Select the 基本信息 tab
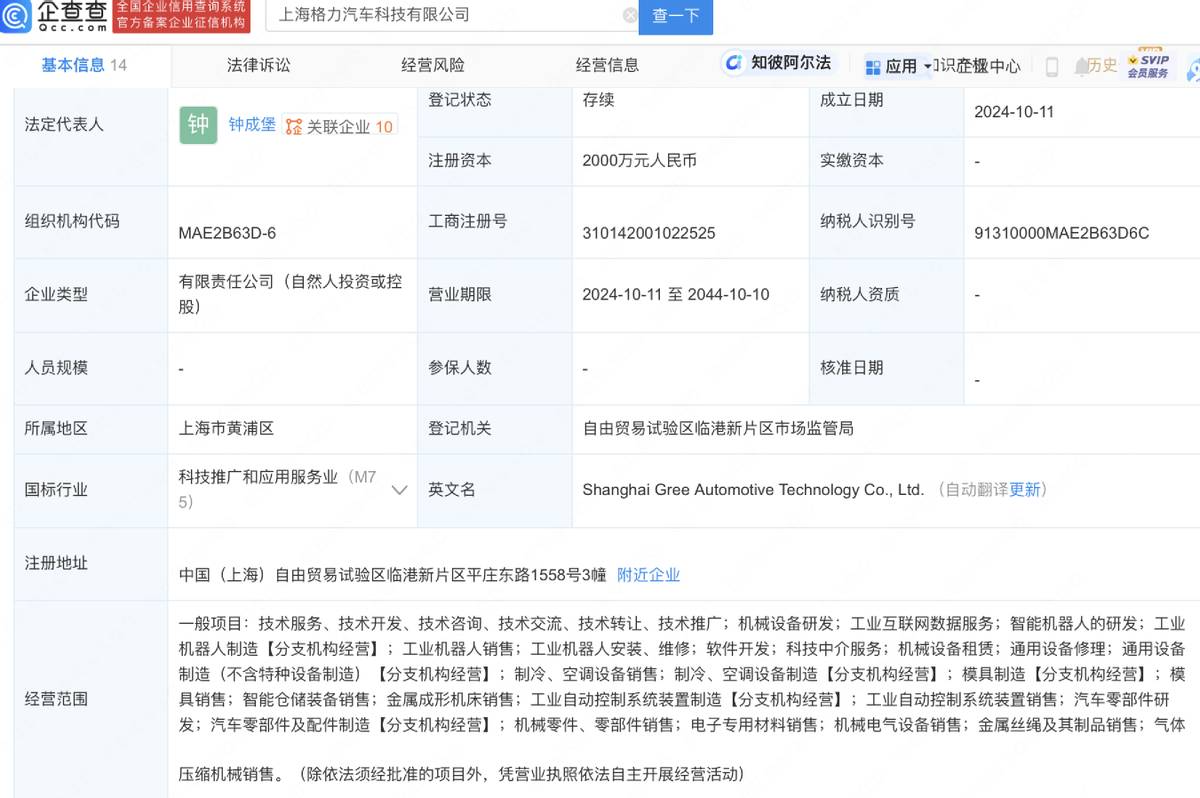This screenshot has height=798, width=1200. [x=84, y=65]
